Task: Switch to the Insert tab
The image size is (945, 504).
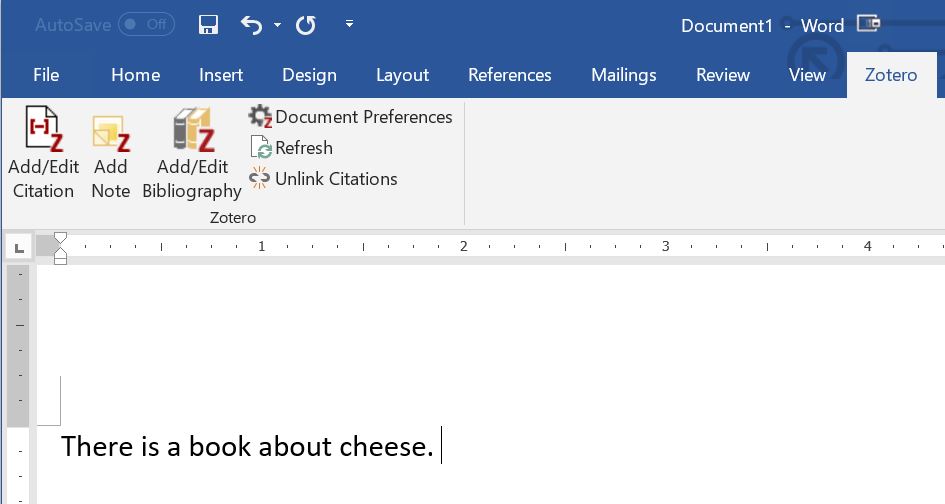Action: coord(221,75)
